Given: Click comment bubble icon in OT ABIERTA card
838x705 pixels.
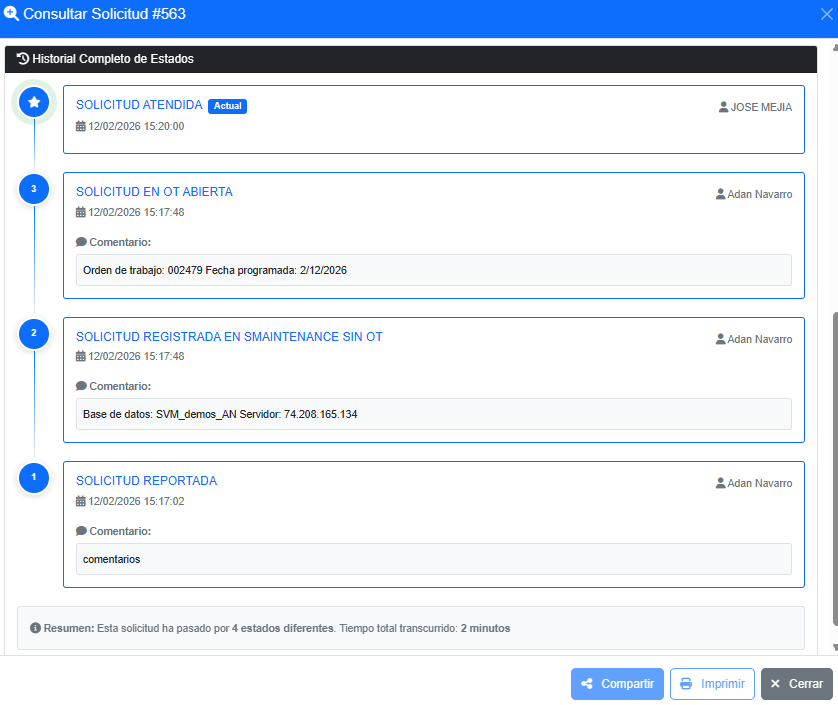Looking at the screenshot, I should [81, 242].
